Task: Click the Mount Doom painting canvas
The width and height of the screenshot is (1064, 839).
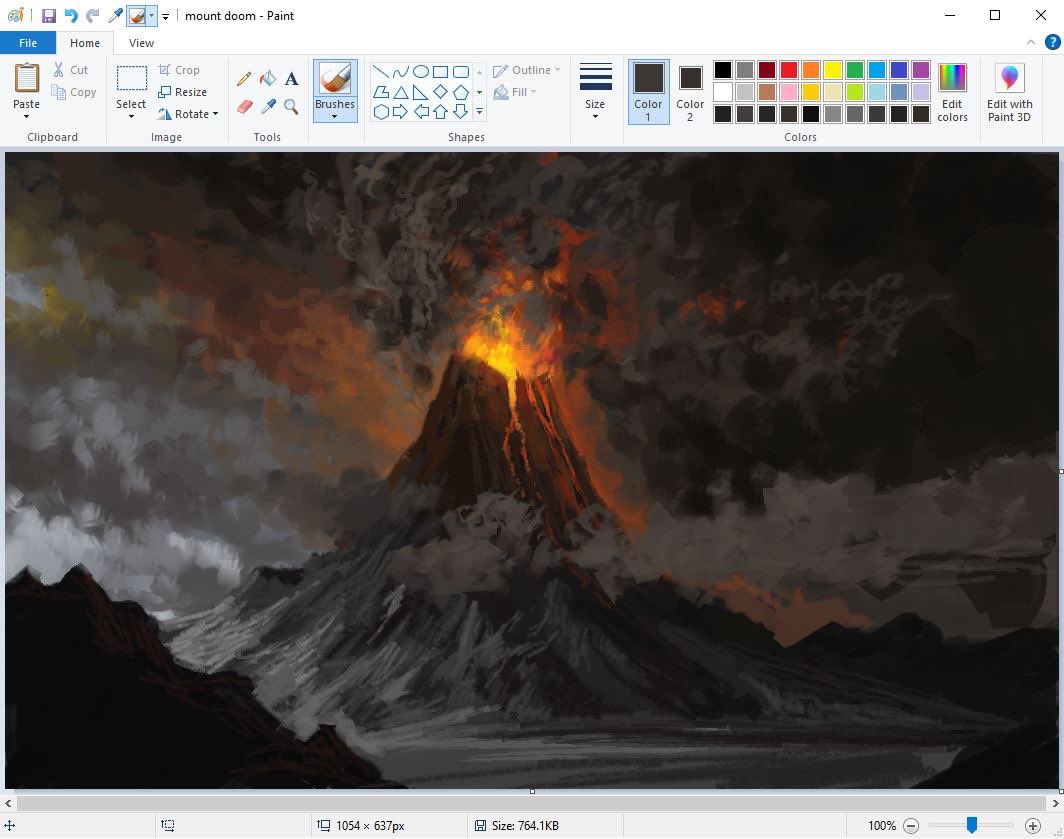Action: pos(532,470)
